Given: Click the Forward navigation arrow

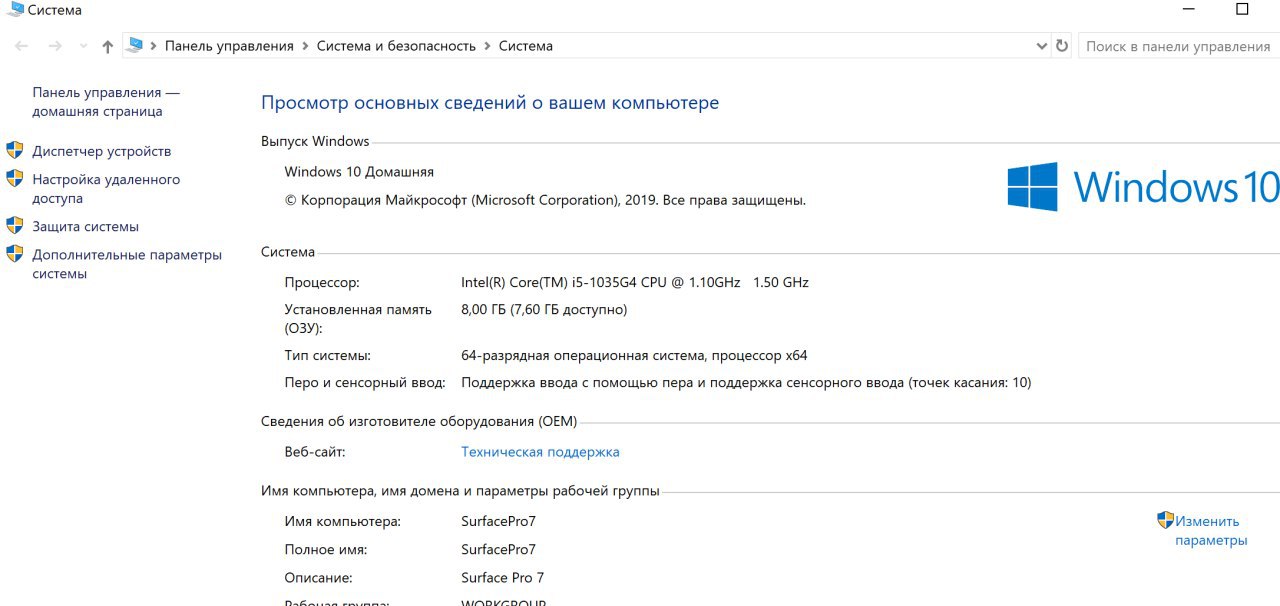Looking at the screenshot, I should (55, 46).
